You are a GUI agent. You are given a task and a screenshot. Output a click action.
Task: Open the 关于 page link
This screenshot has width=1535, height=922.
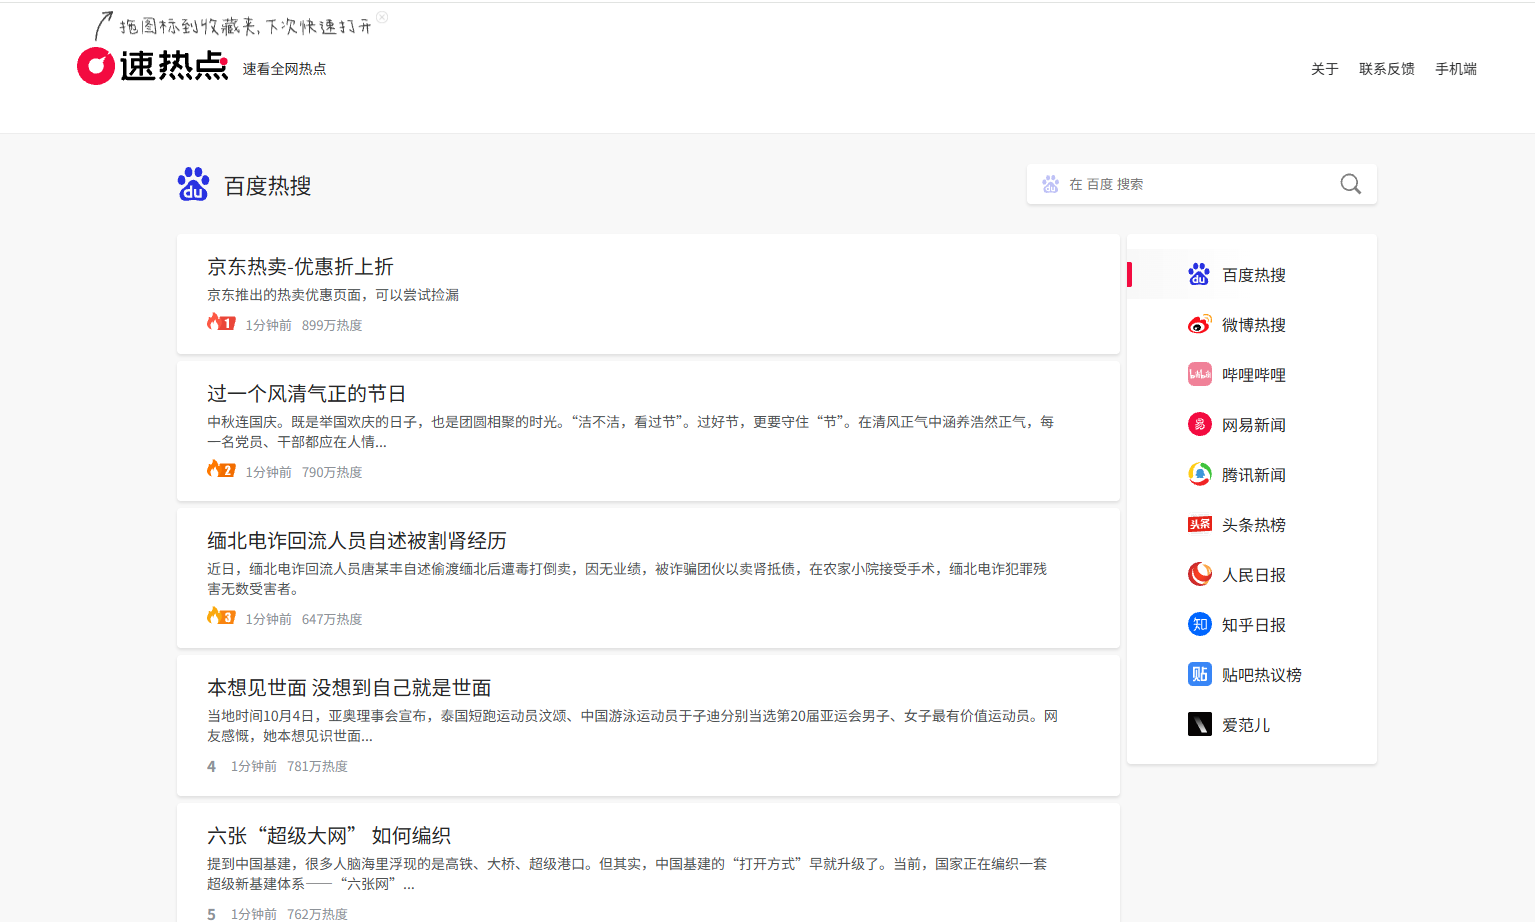(x=1324, y=69)
